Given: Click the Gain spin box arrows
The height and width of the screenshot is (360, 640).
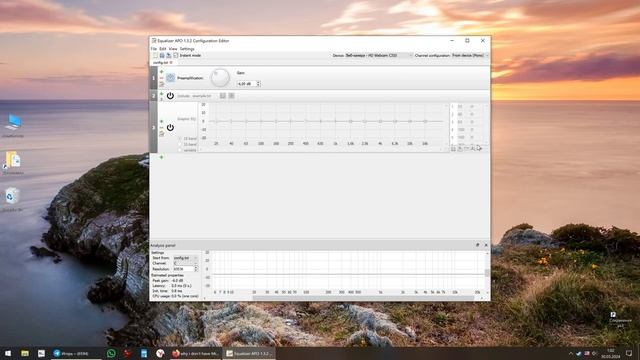Looking at the screenshot, I should pyautogui.click(x=258, y=84).
